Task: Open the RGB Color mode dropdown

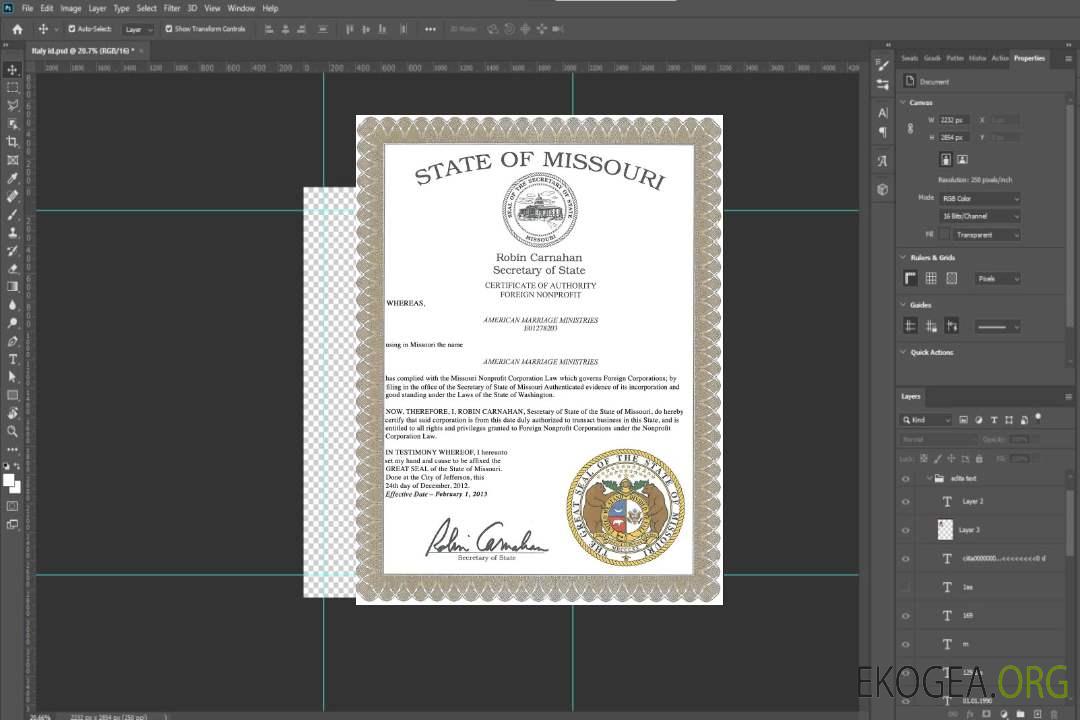Action: [x=979, y=198]
